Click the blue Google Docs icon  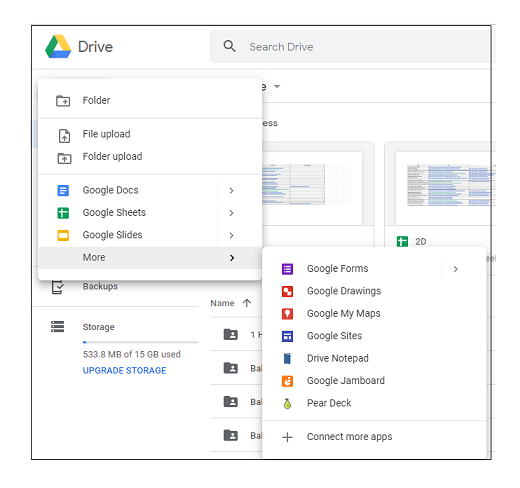coord(63,190)
